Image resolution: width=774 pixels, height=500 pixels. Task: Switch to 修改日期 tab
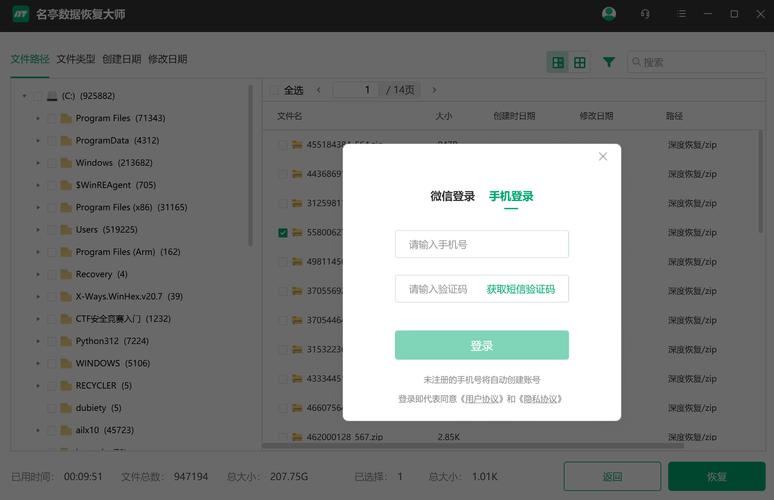click(168, 59)
